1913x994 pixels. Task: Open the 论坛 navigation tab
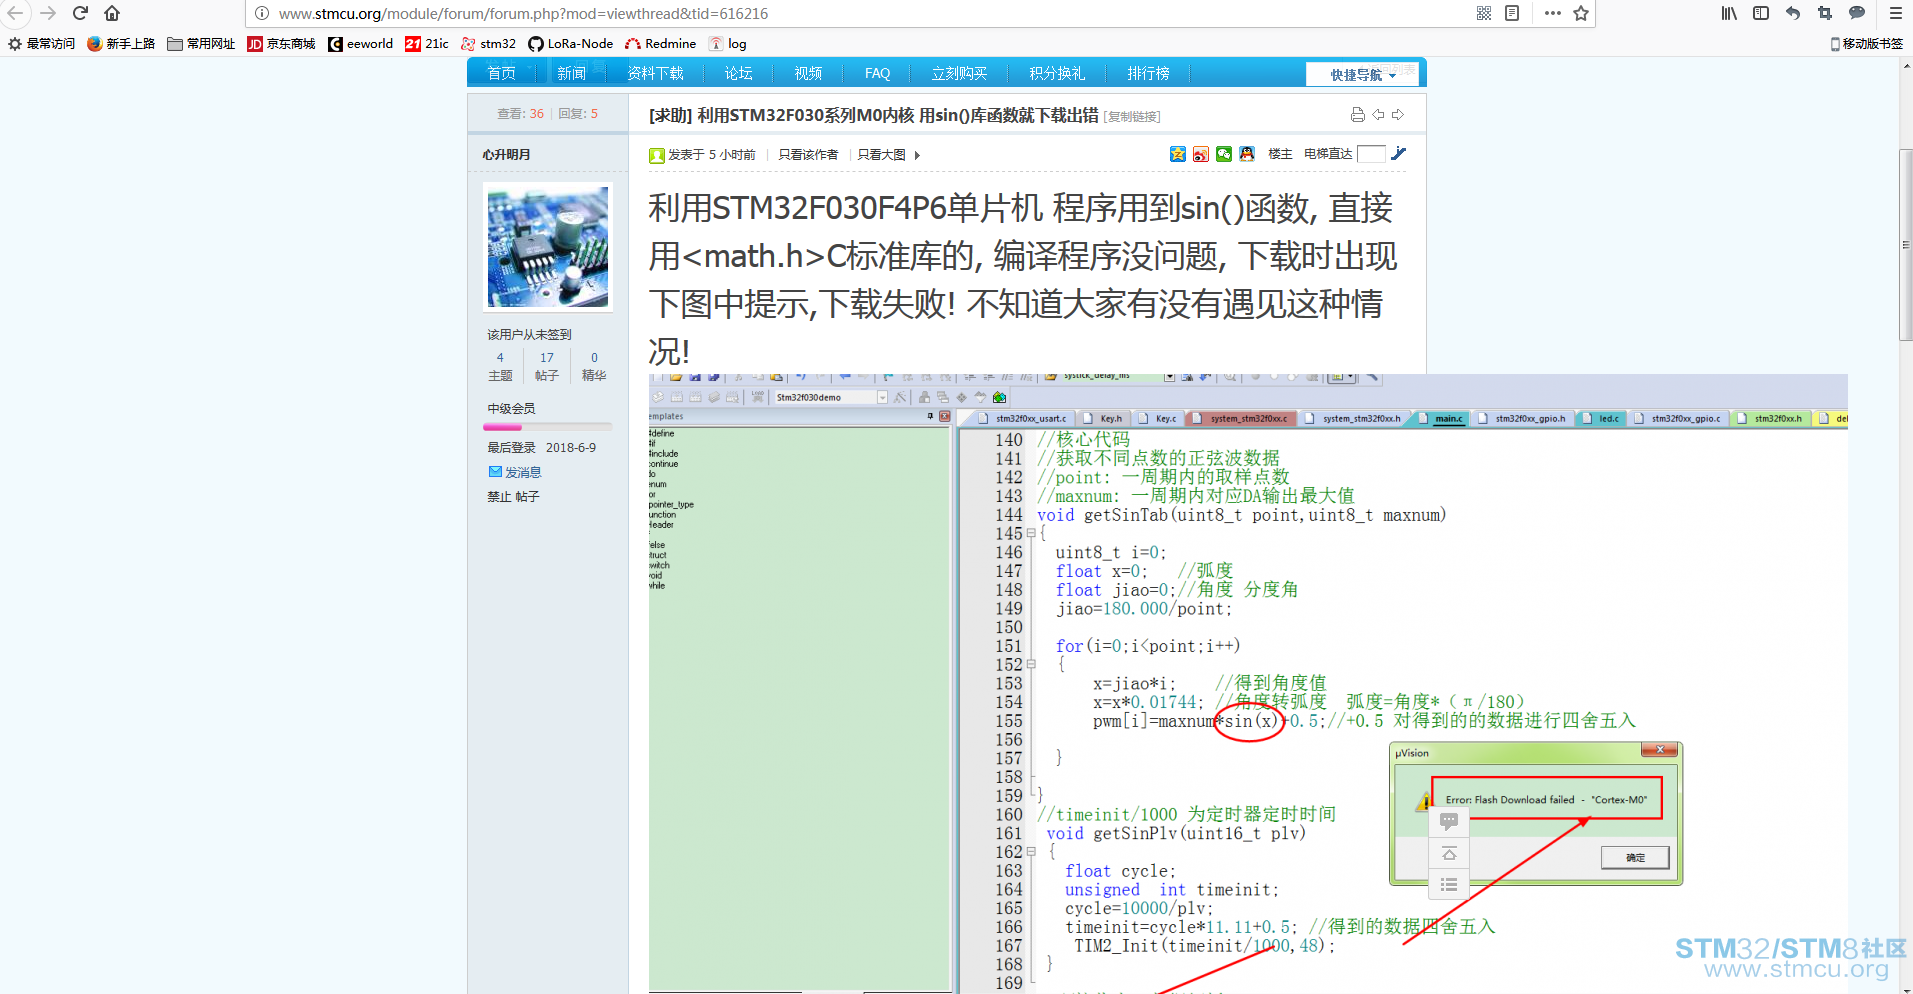[738, 73]
